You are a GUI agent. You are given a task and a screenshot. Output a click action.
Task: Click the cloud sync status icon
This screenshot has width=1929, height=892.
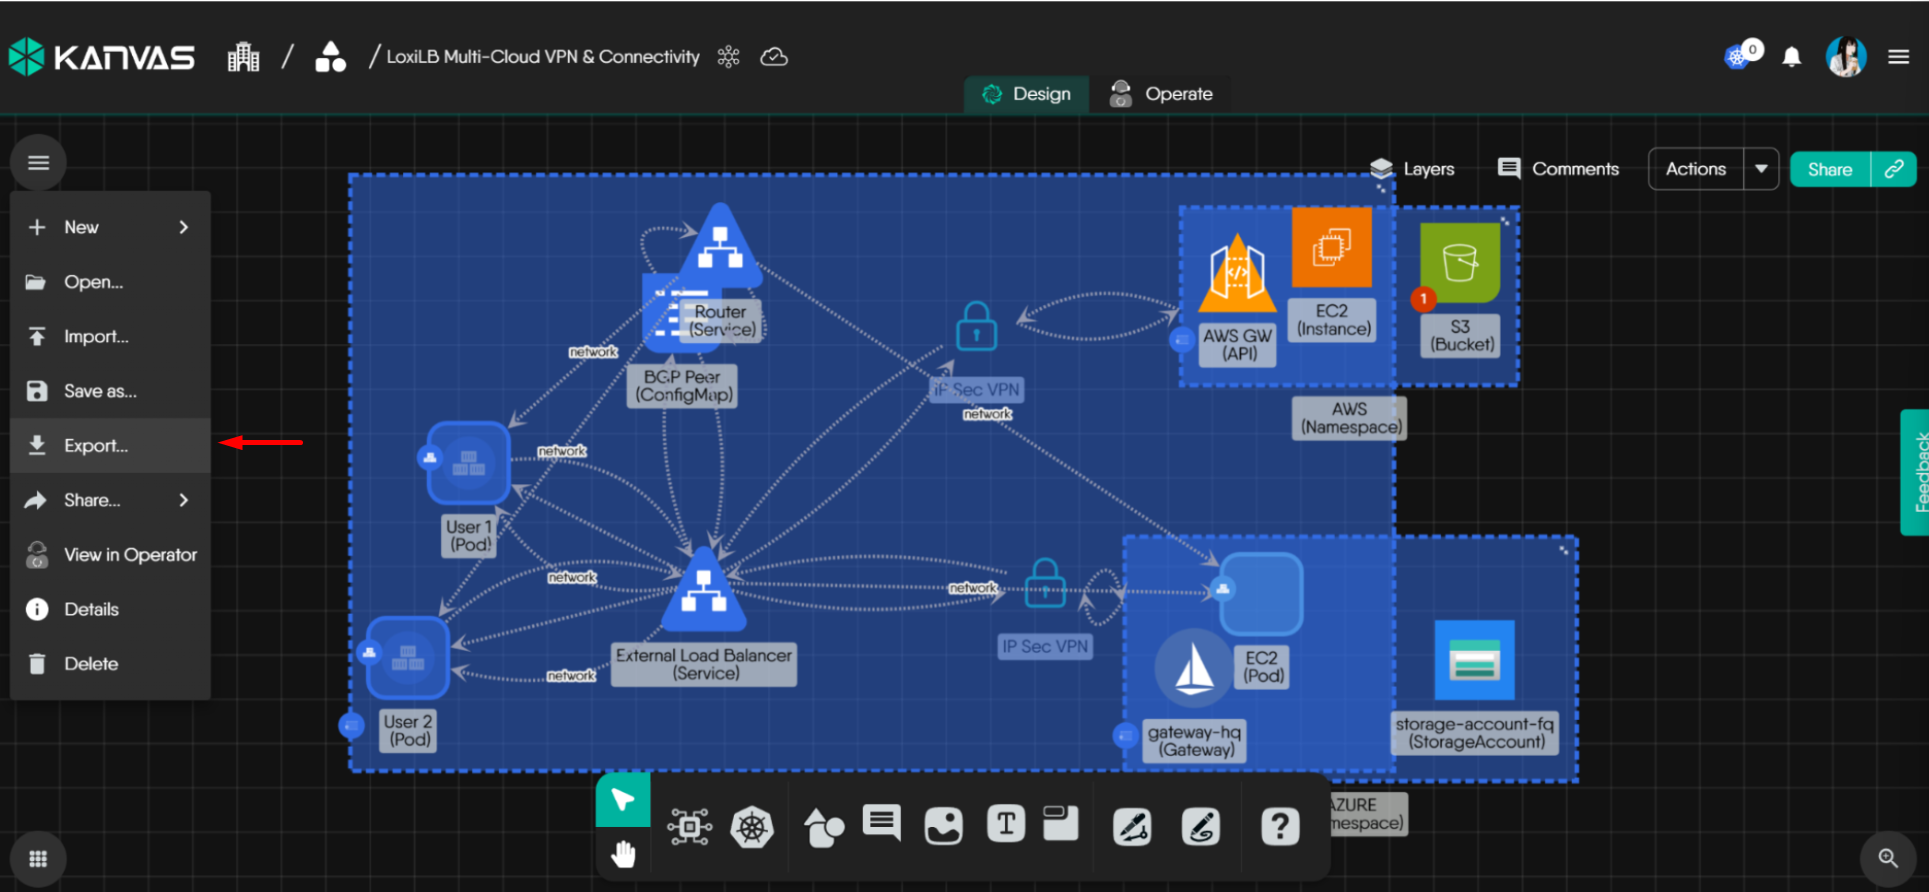pyautogui.click(x=774, y=57)
